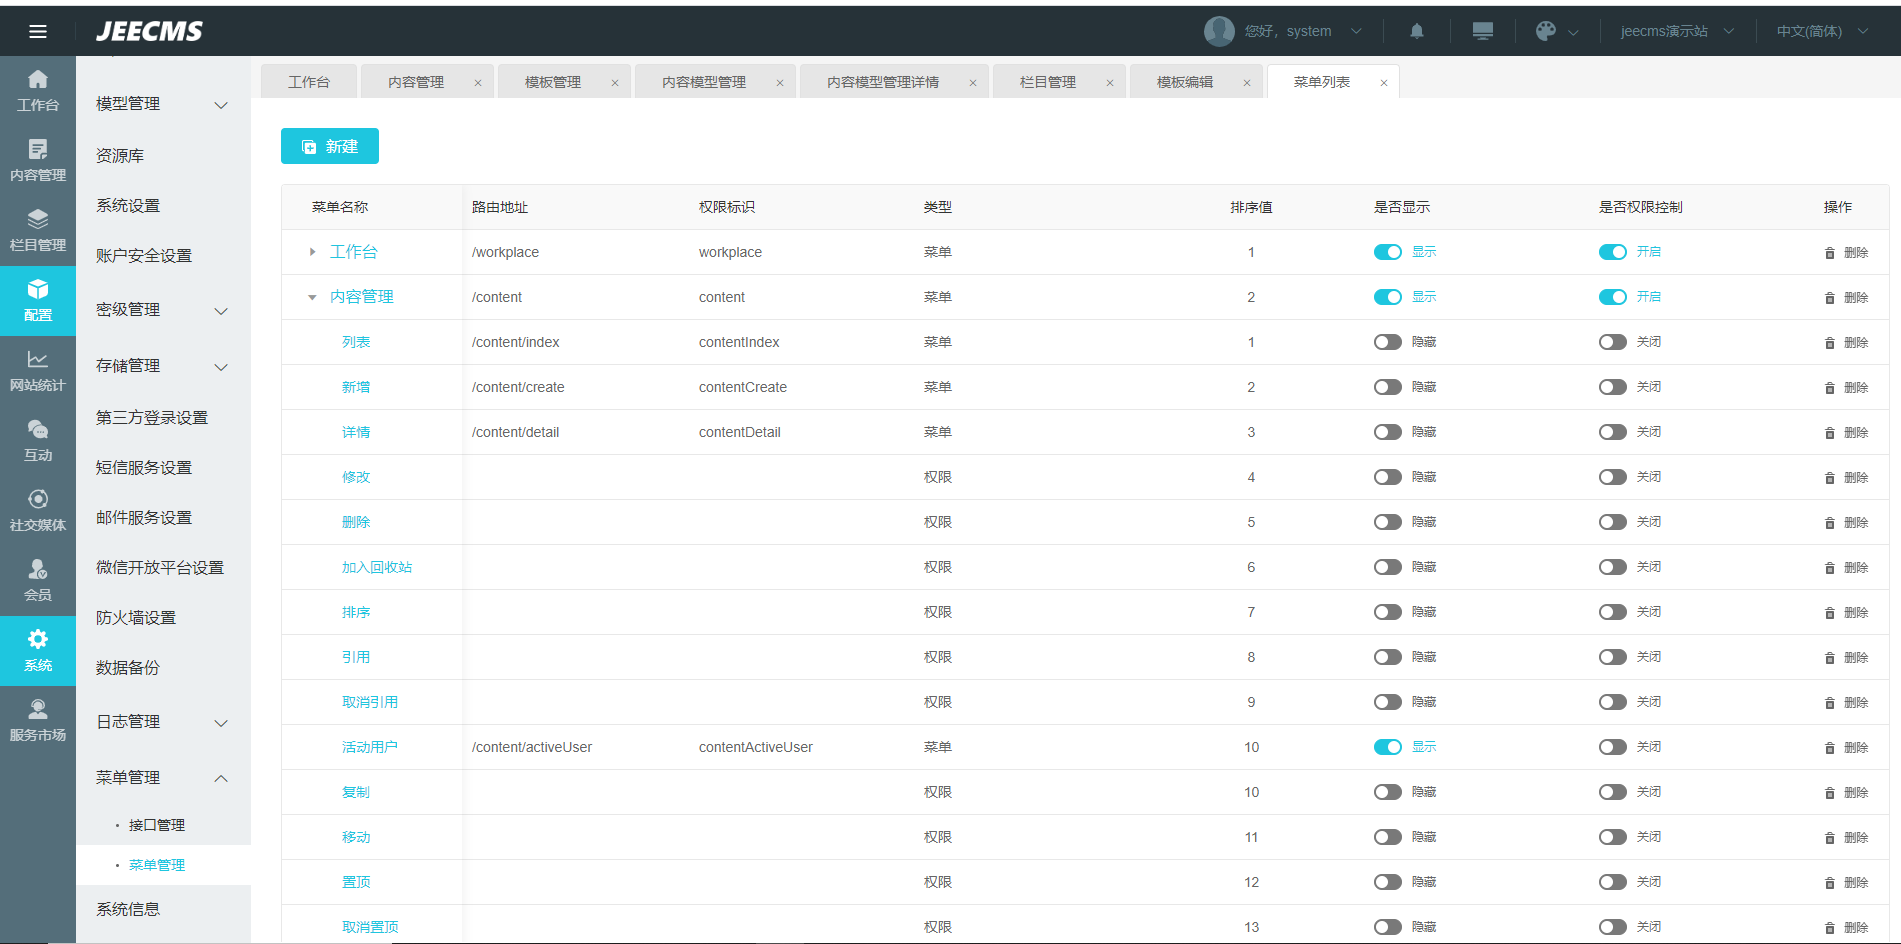Open 网站统计 sidebar section
This screenshot has height=944, width=1901.
(x=38, y=370)
